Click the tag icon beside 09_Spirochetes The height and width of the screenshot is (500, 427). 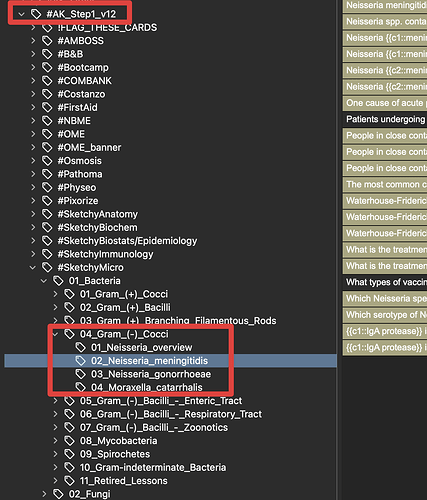click(69, 454)
